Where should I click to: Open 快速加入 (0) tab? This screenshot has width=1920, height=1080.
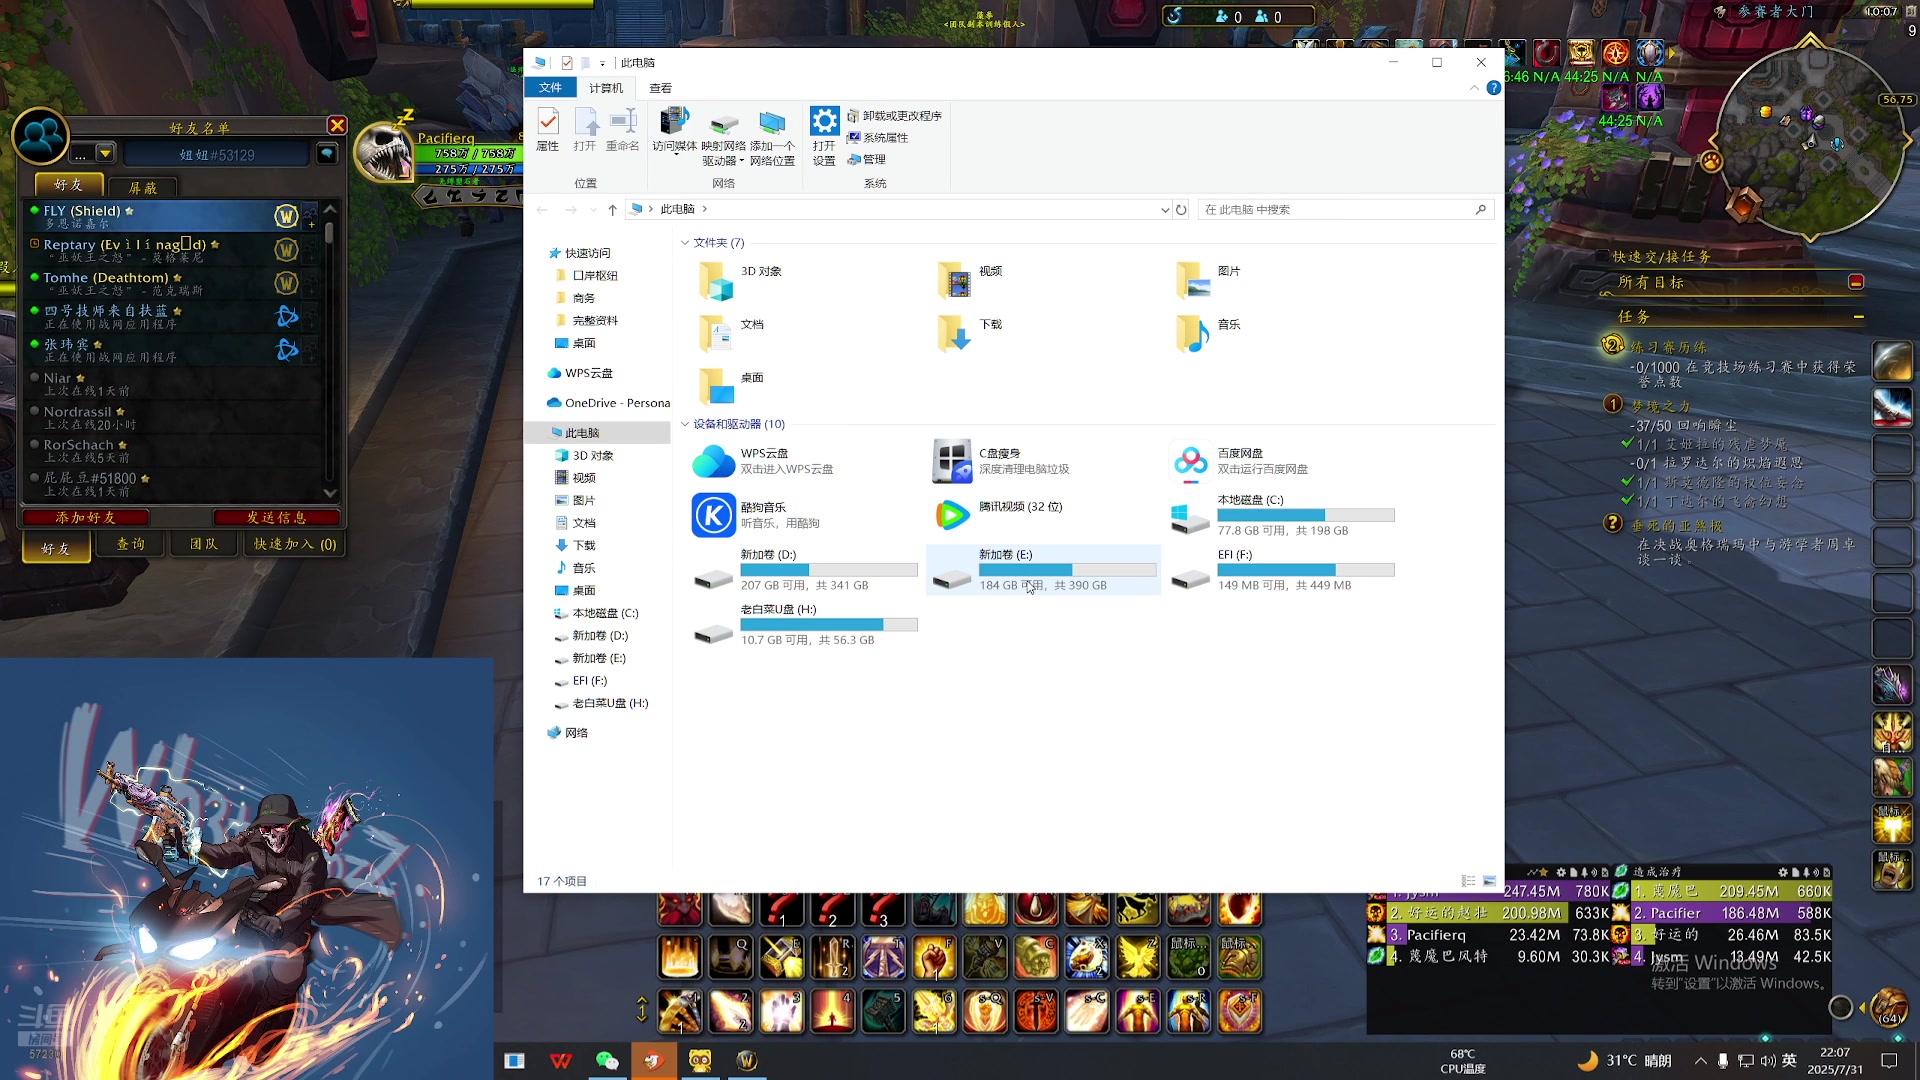point(294,544)
